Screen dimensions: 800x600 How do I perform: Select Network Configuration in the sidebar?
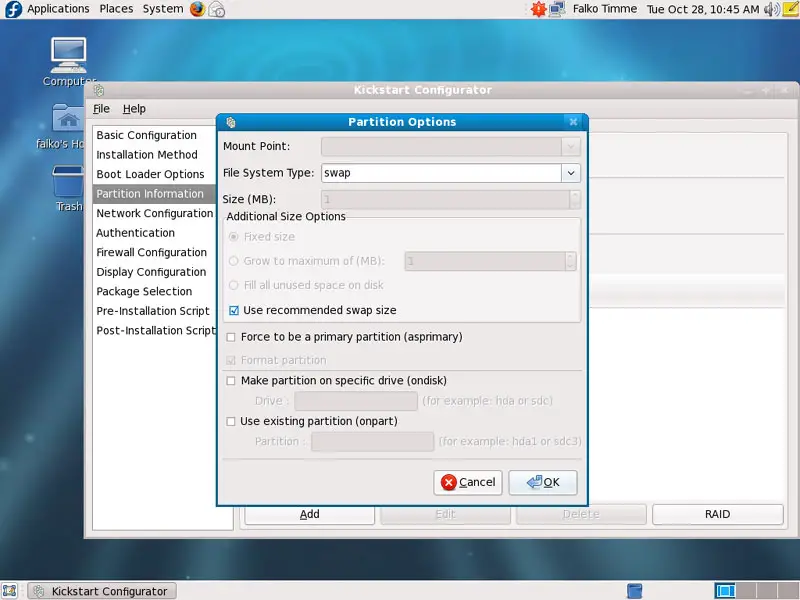(154, 213)
